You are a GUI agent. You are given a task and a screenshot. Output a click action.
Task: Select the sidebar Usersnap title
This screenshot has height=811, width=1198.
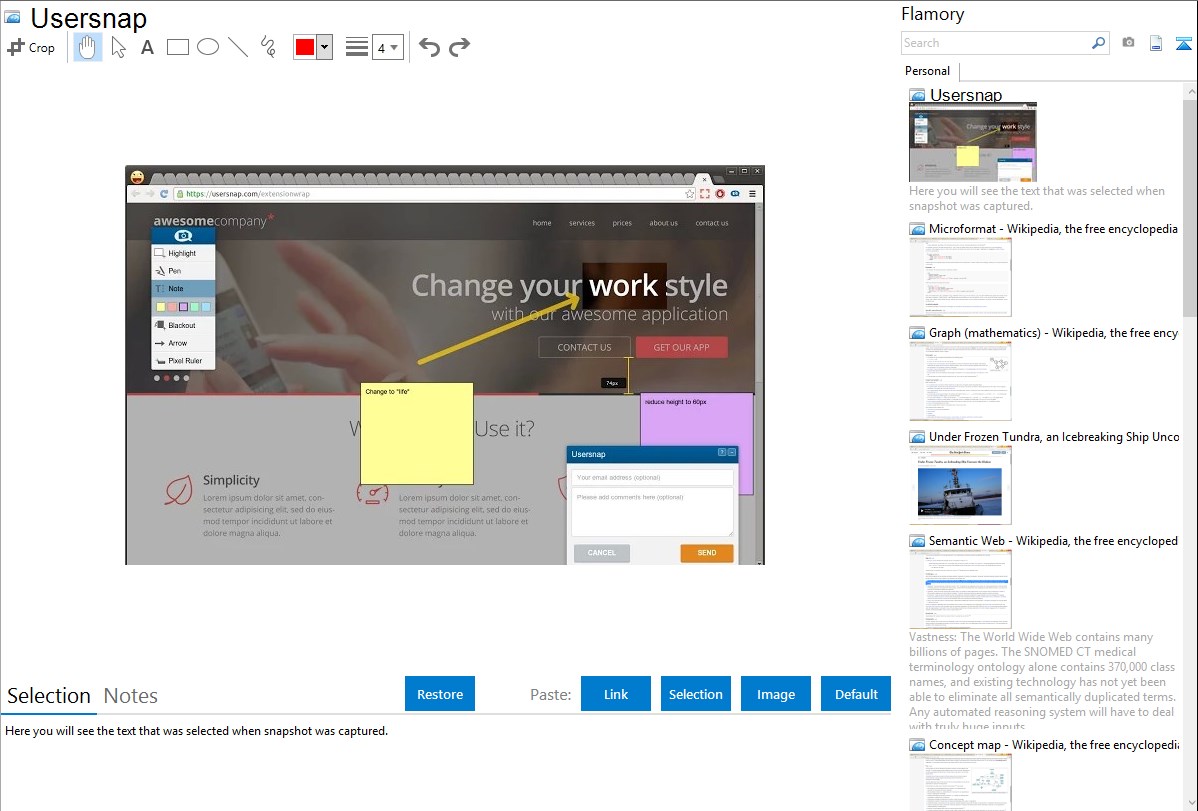(x=966, y=95)
